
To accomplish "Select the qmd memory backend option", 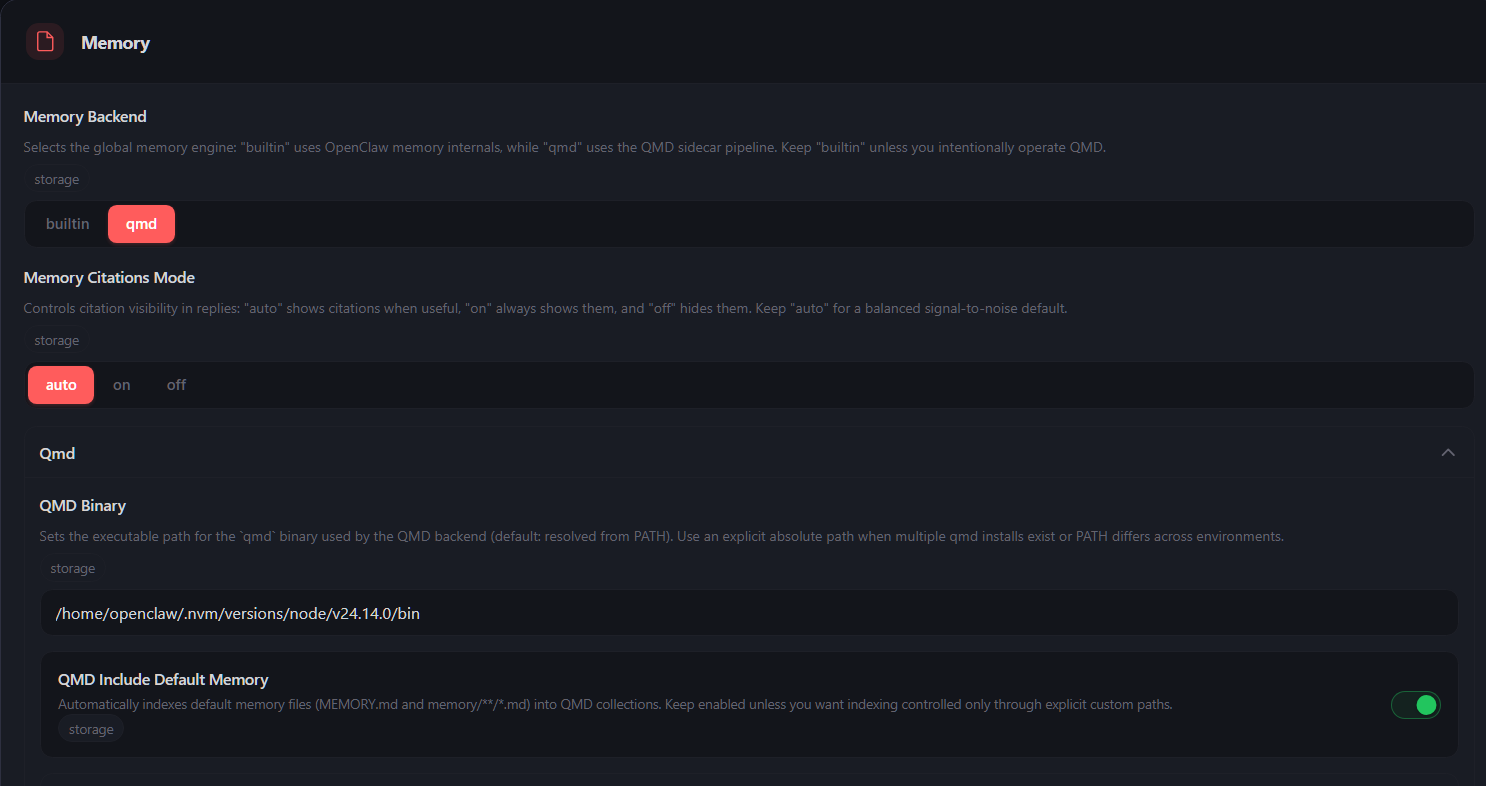I will coord(141,224).
